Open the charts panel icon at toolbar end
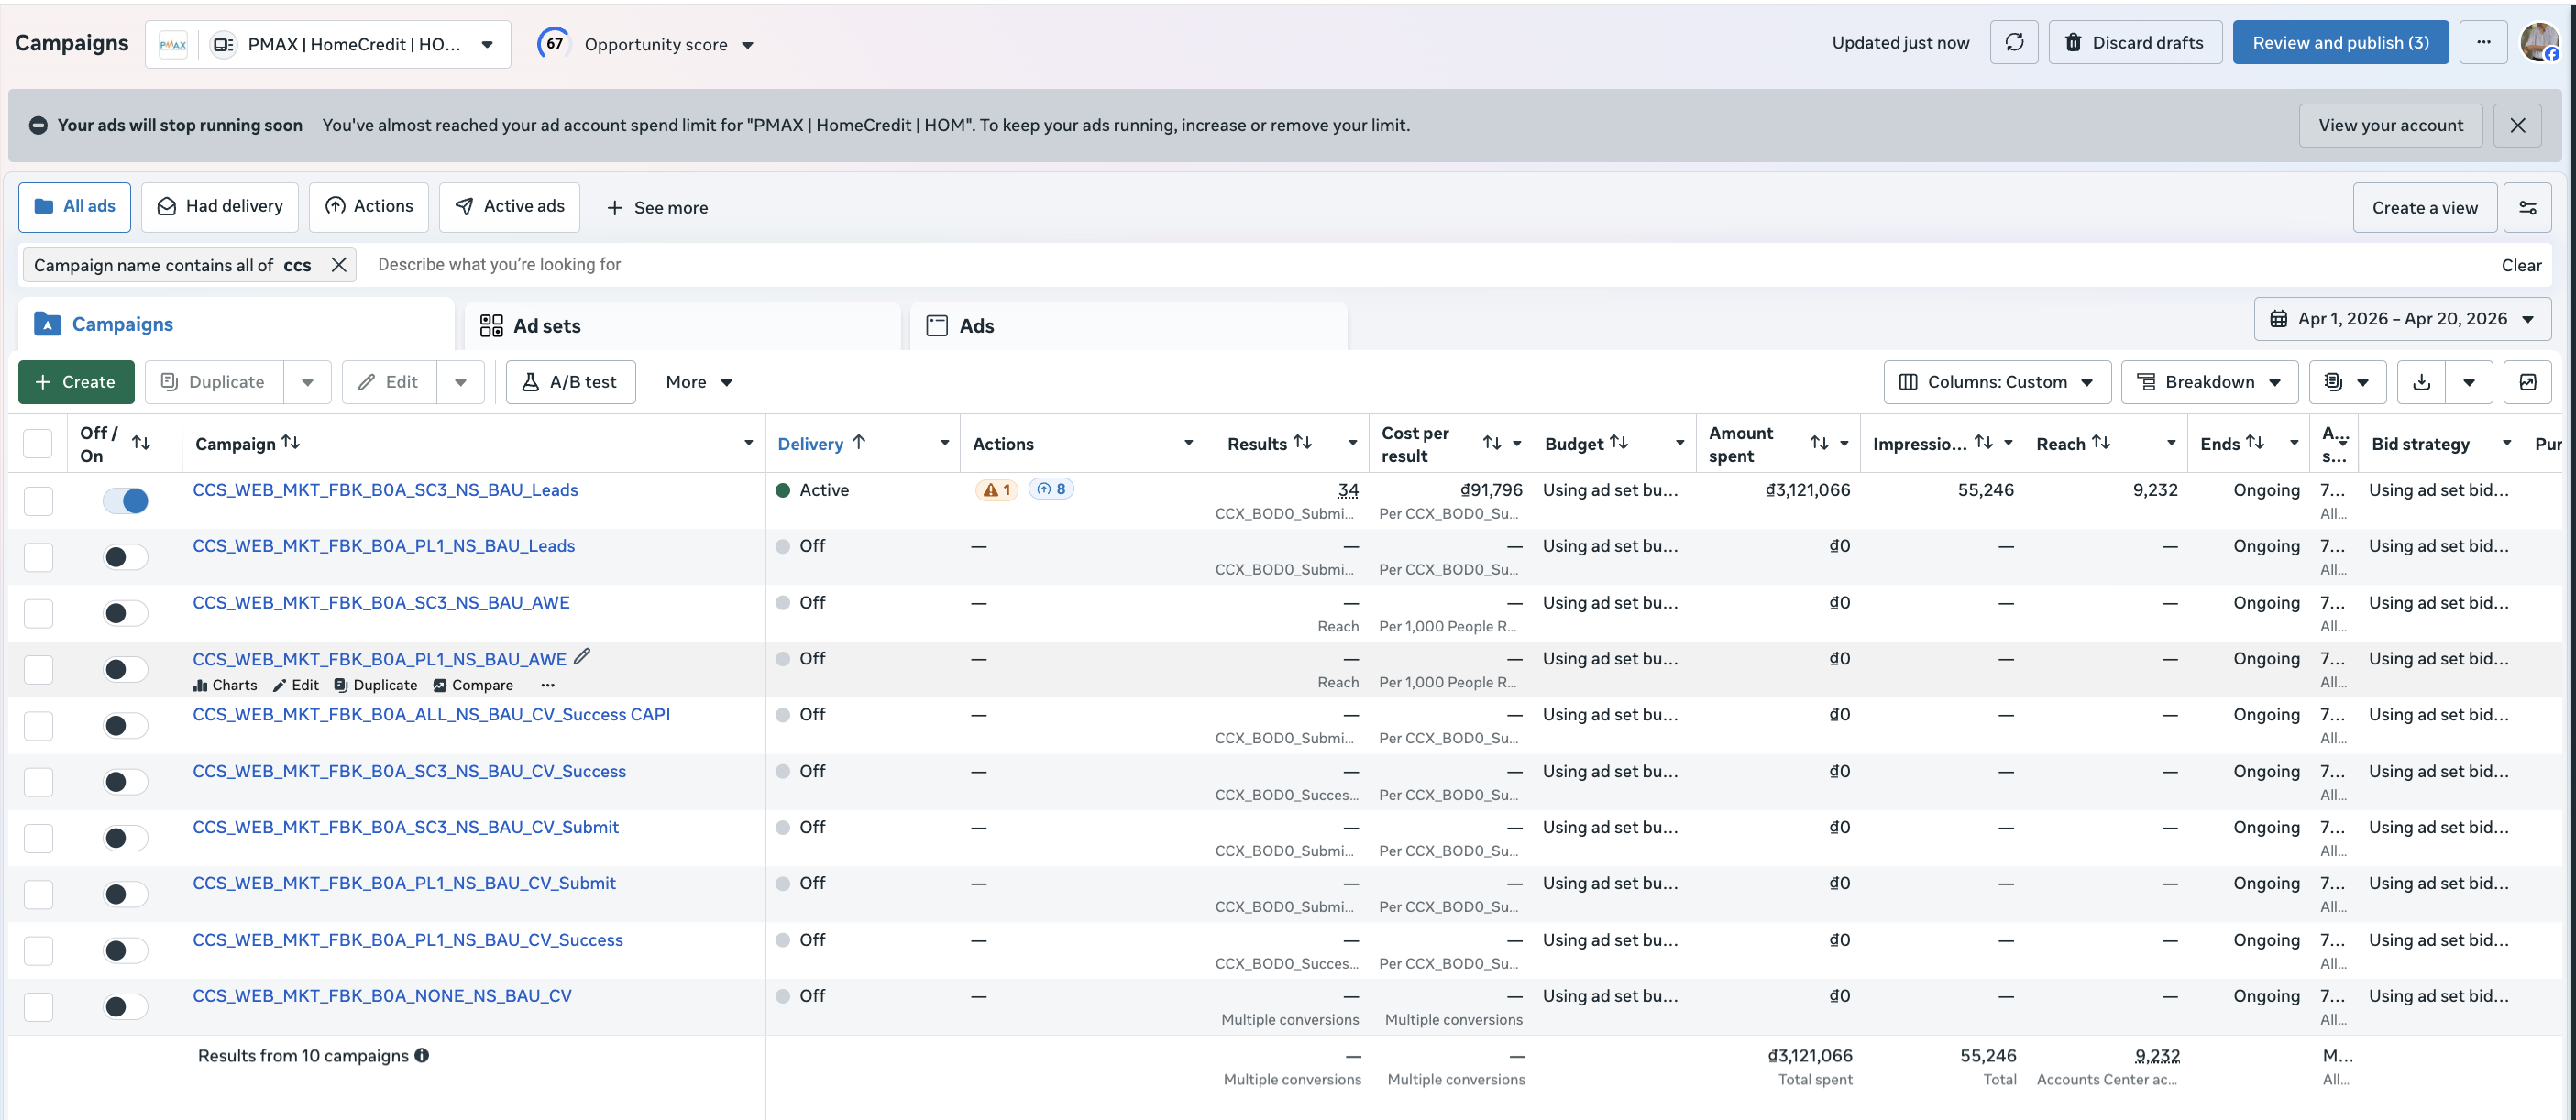Viewport: 2576px width, 1120px height. (x=2527, y=382)
